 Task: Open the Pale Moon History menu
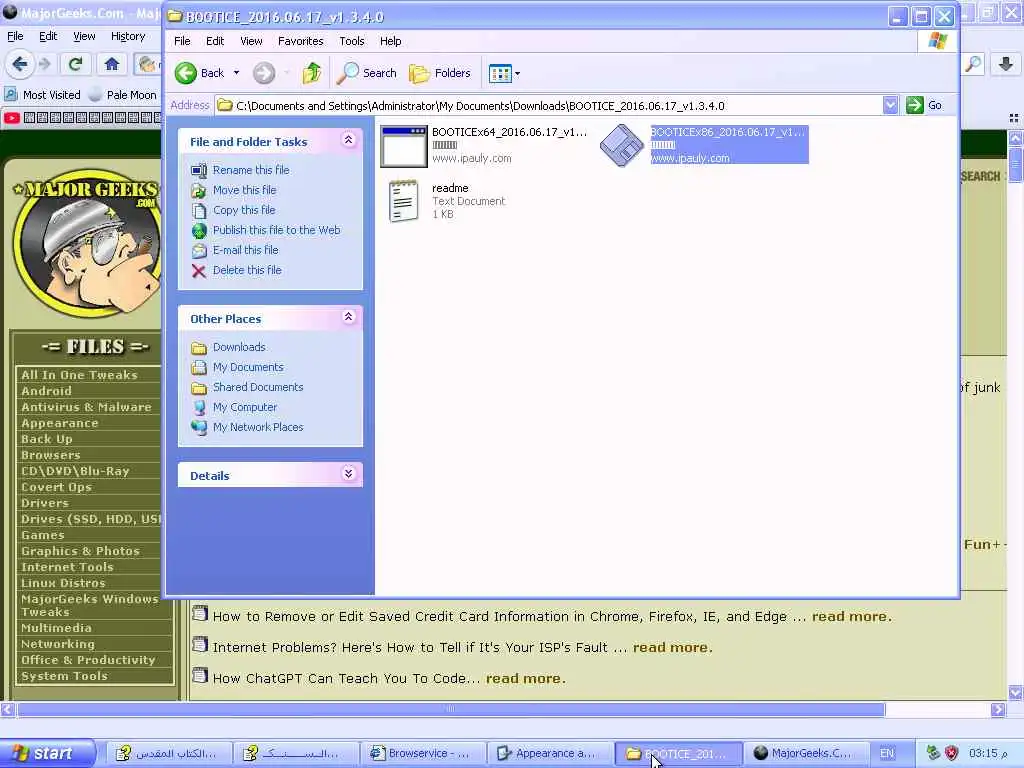coord(127,37)
